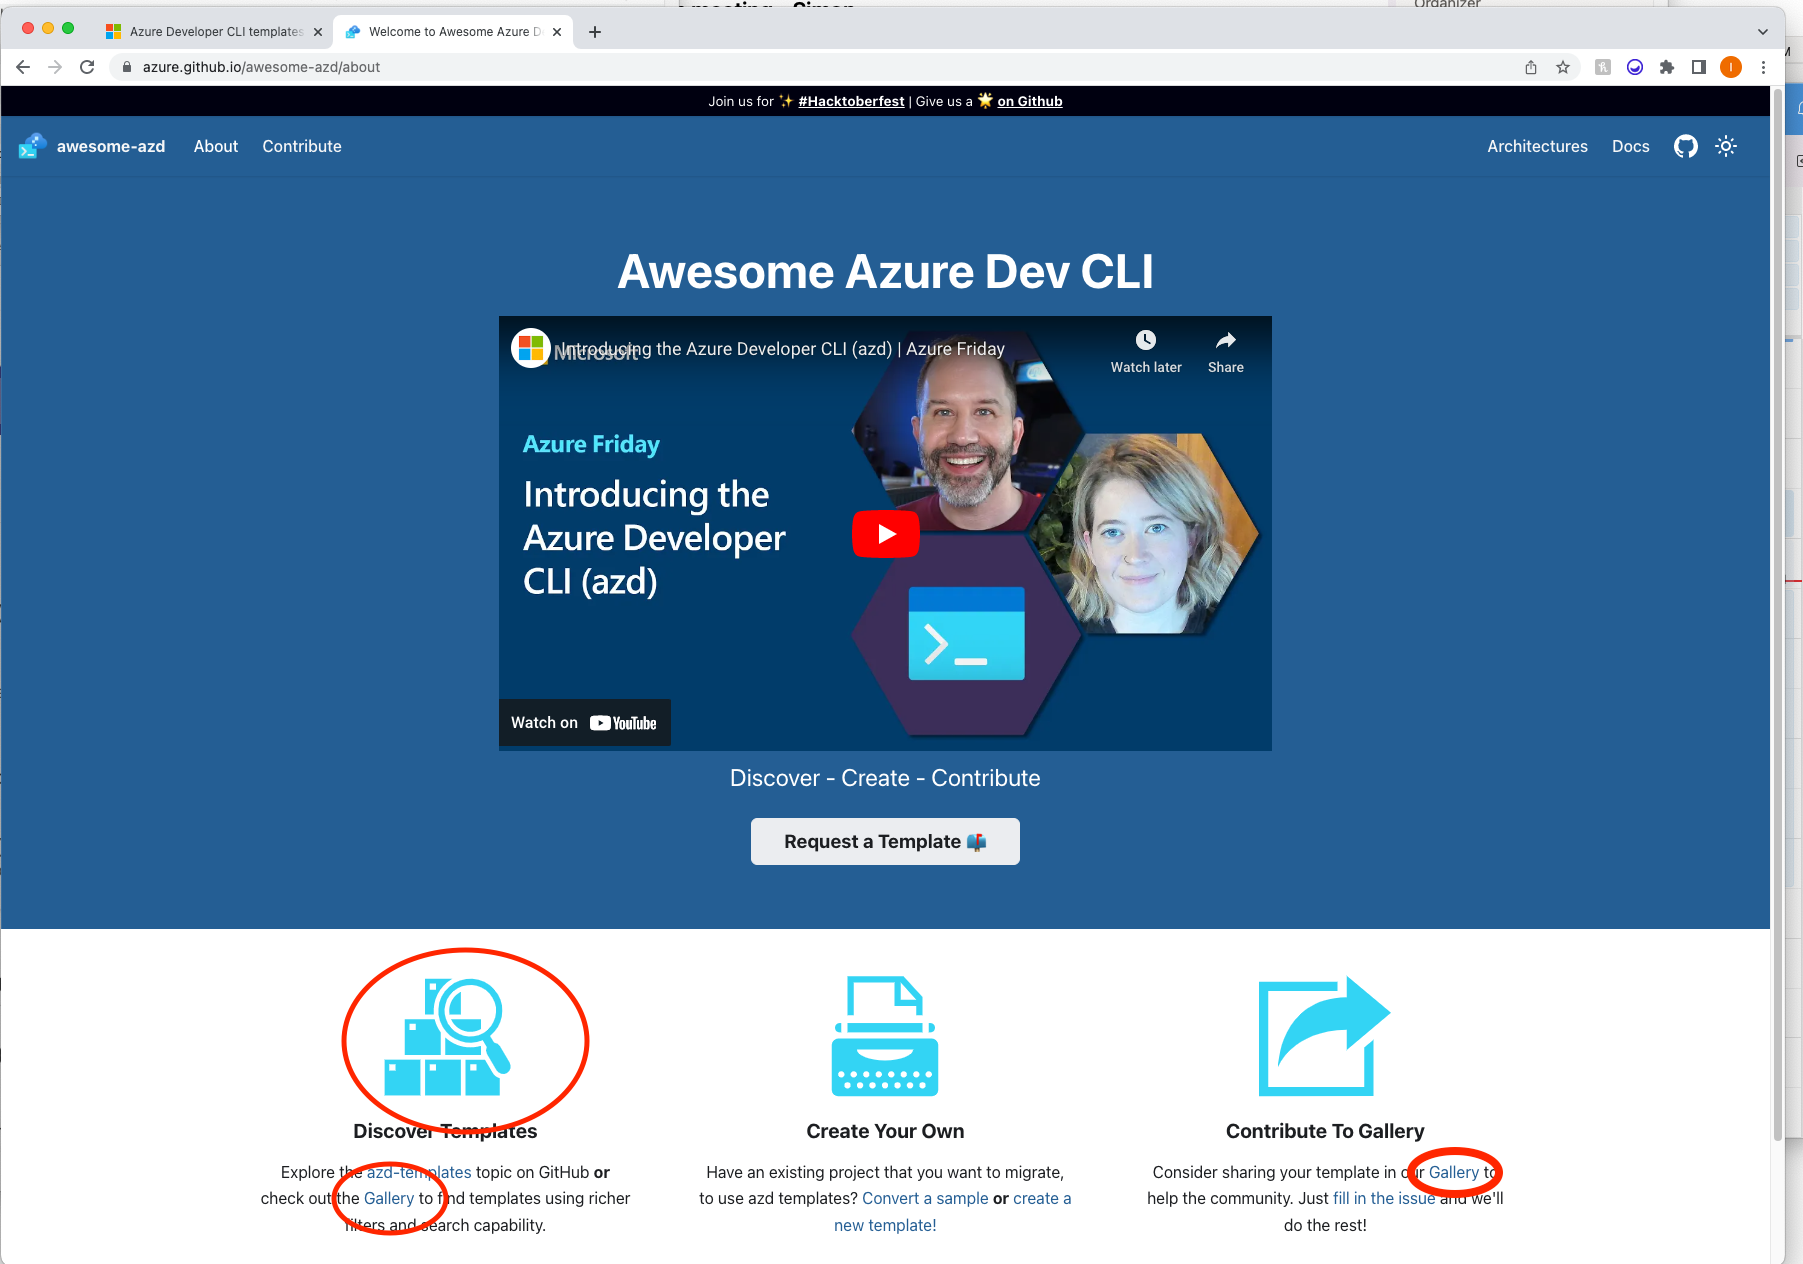Click the bookmark star in address bar

tap(1563, 67)
